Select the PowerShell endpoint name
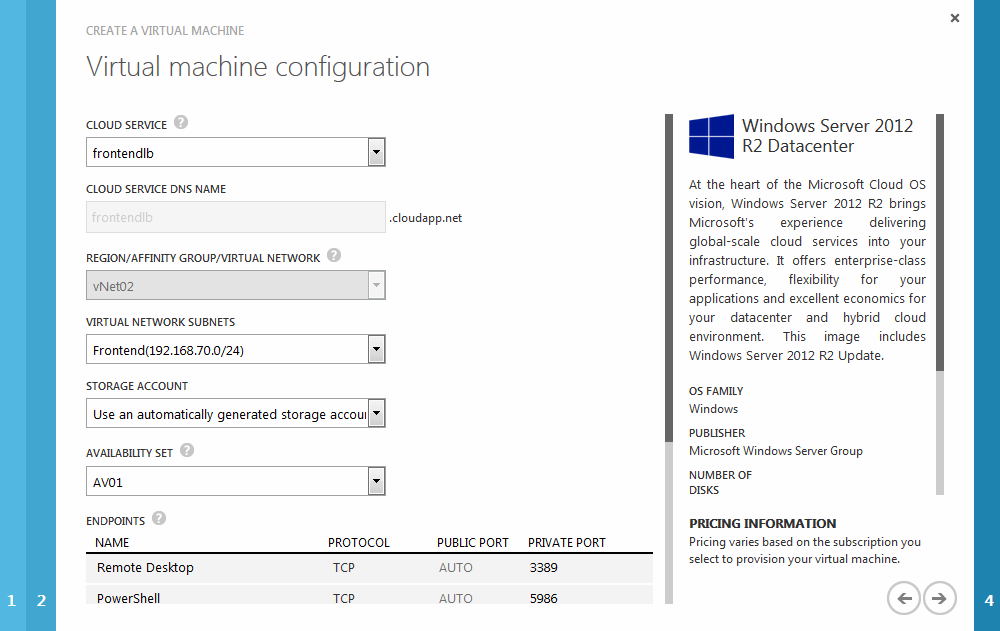The width and height of the screenshot is (1000, 631). coord(128,598)
